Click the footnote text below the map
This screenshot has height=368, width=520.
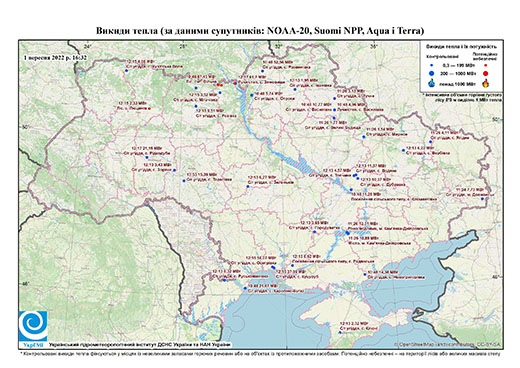point(260,353)
